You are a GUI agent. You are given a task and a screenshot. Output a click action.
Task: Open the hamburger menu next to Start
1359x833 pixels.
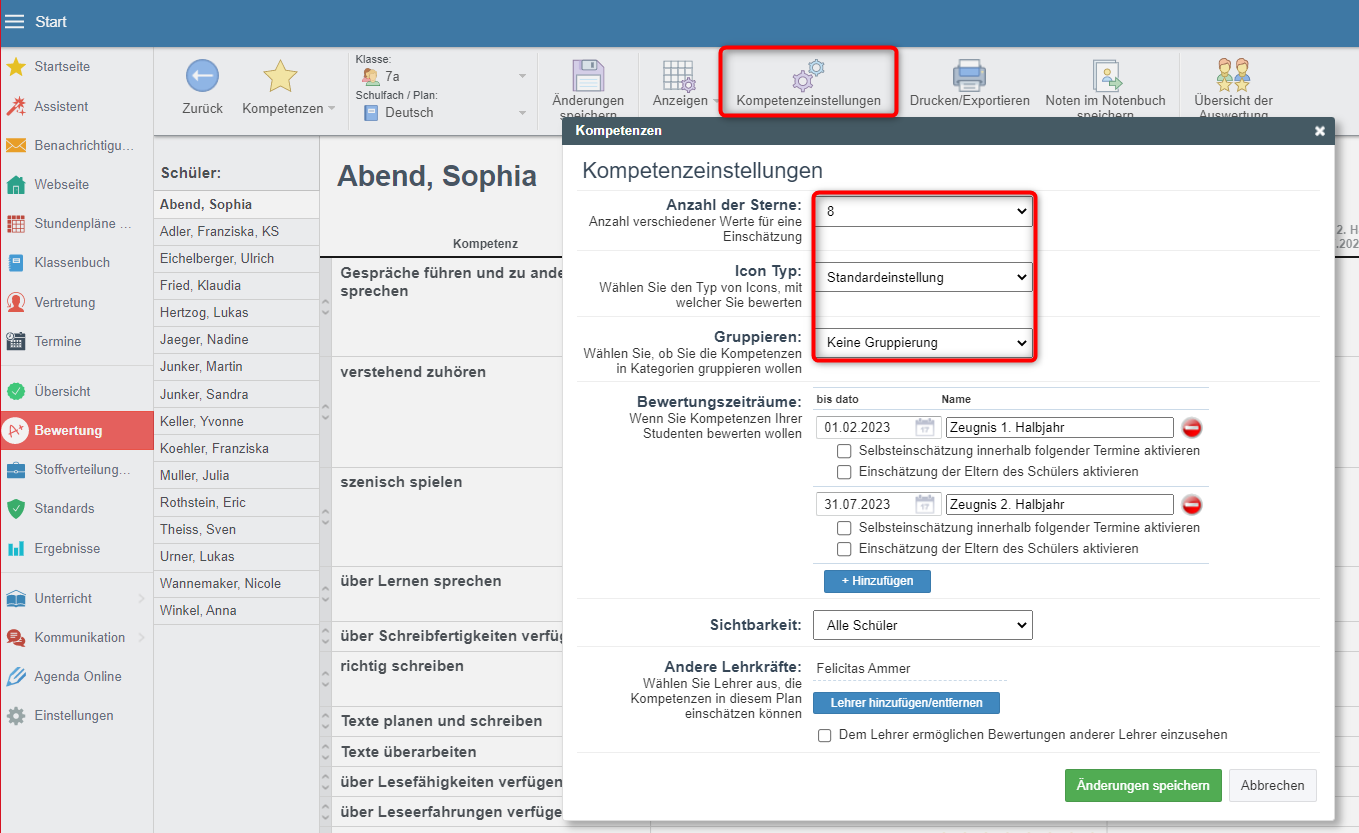15,22
